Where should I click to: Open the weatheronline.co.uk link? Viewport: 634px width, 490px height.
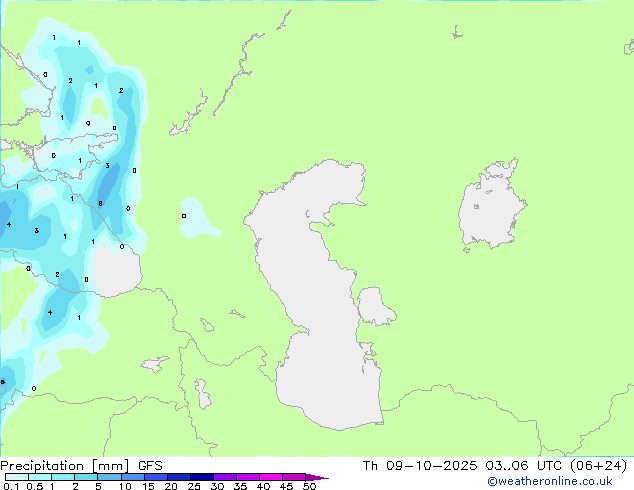(x=550, y=481)
